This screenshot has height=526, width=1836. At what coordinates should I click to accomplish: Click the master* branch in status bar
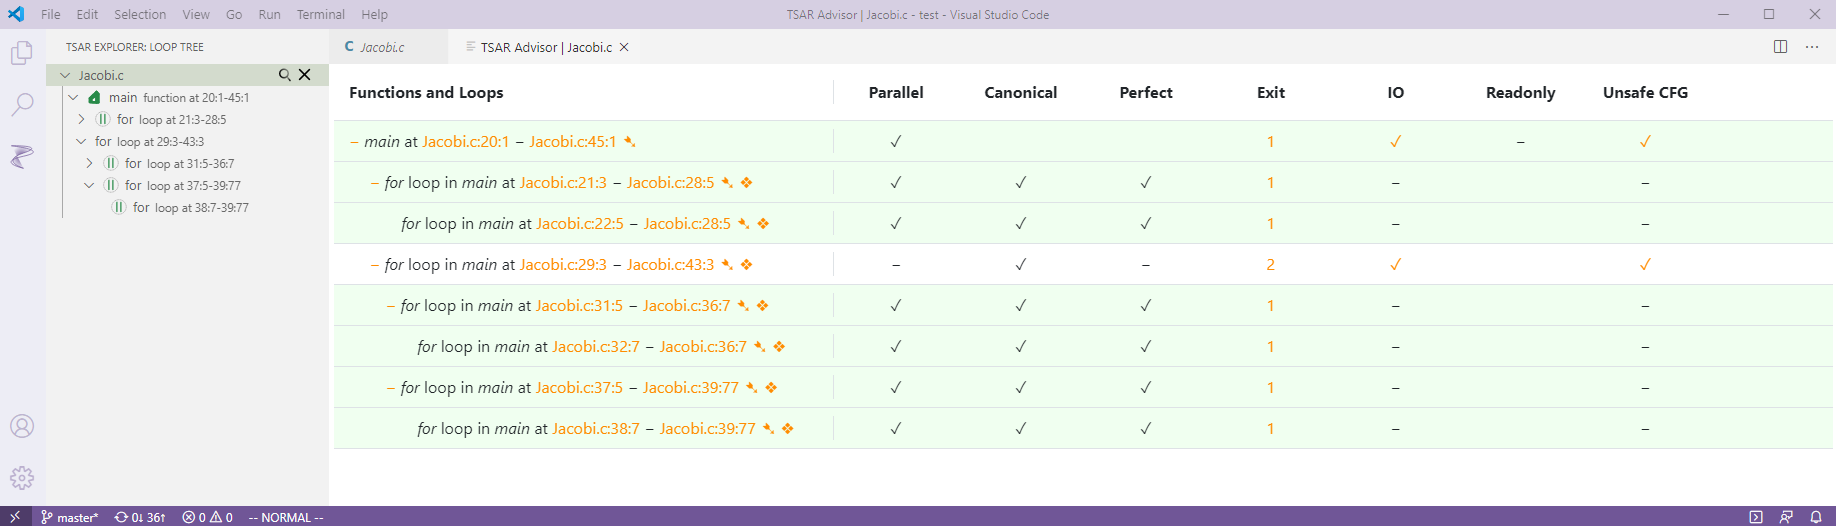click(x=69, y=517)
